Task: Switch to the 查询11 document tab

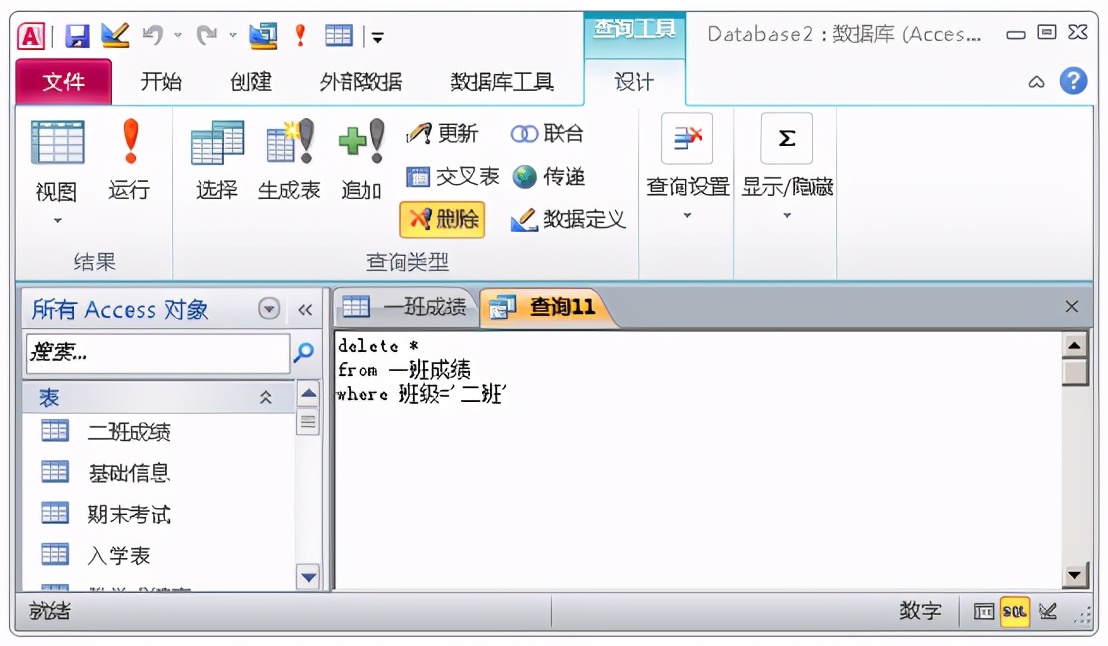Action: [544, 307]
